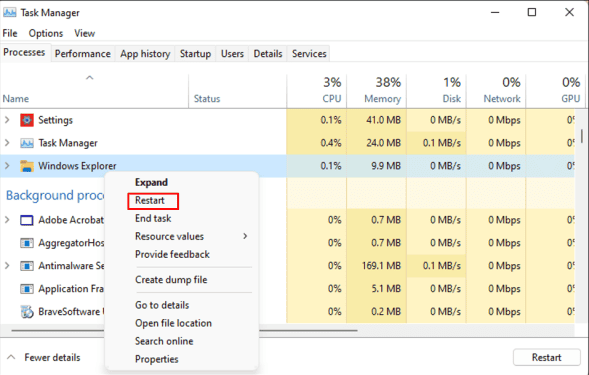
Task: Click the Windows Explorer folder icon
Action: pos(27,166)
